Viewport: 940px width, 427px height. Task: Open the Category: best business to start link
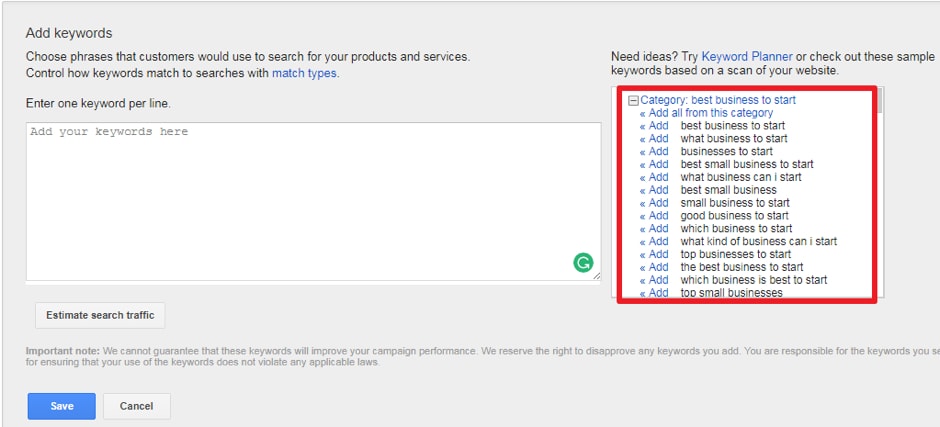718,100
